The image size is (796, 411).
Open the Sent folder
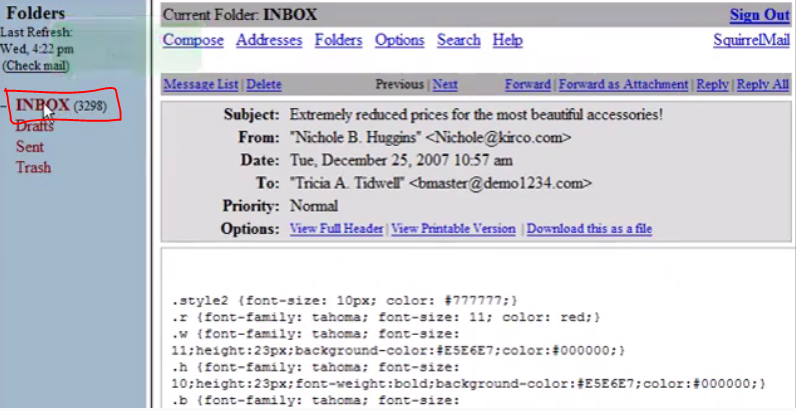tap(30, 147)
